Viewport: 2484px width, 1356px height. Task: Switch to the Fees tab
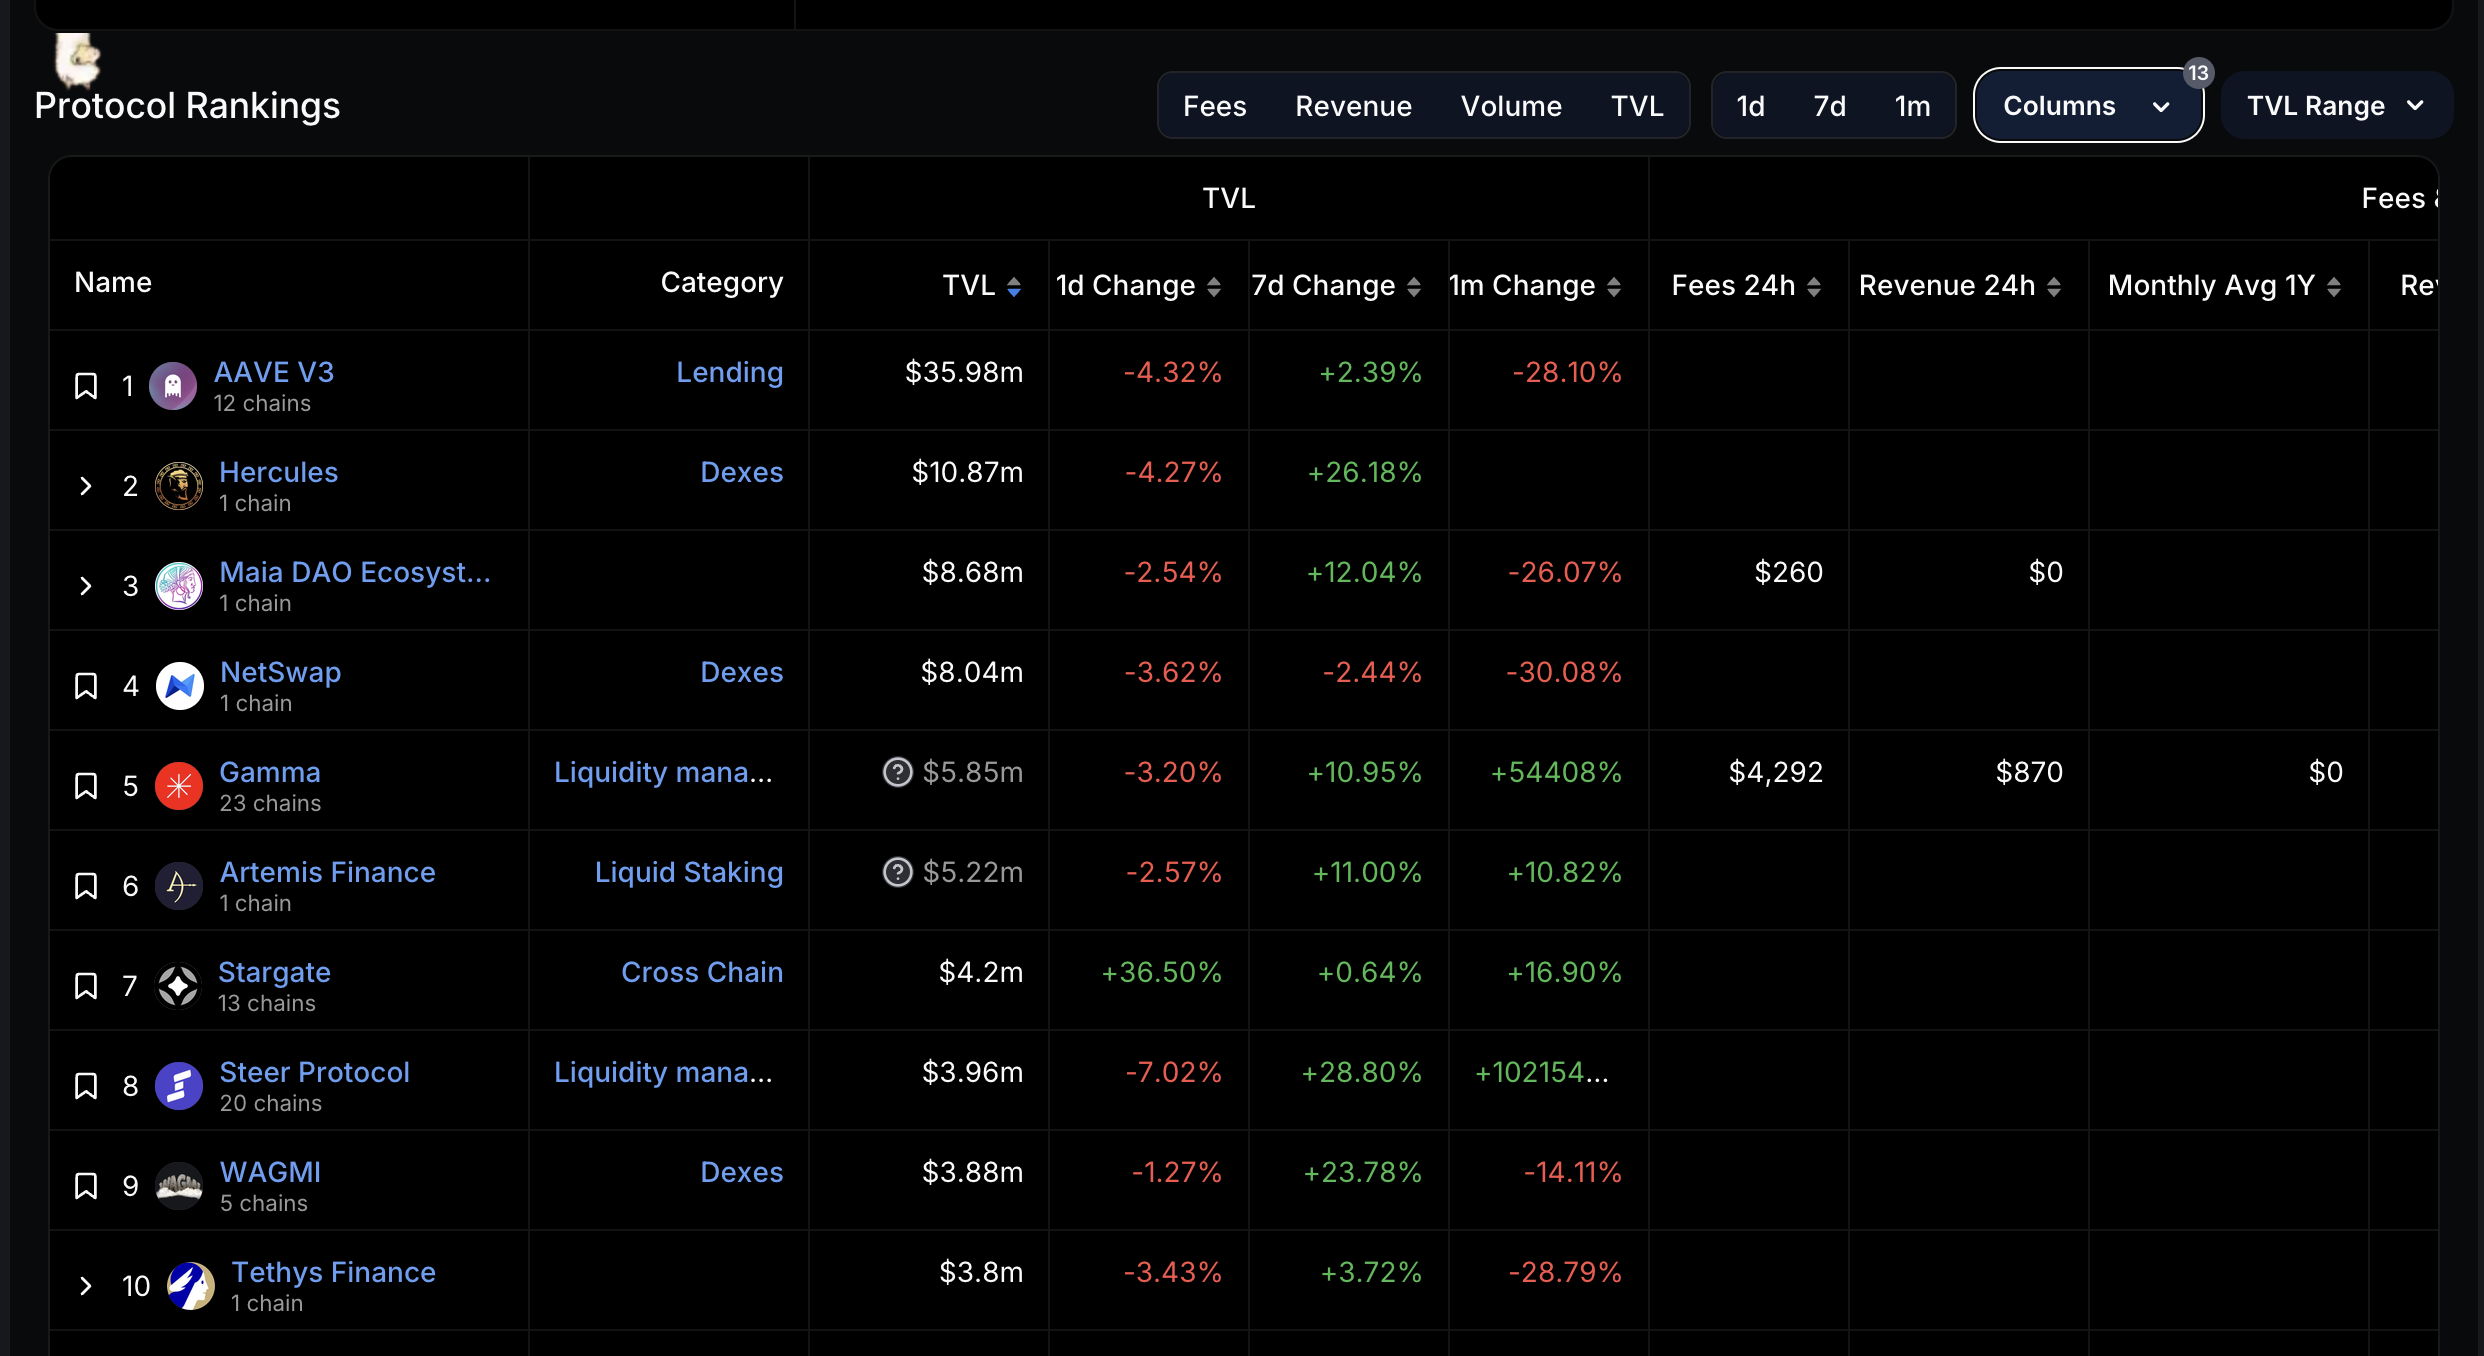[x=1214, y=106]
